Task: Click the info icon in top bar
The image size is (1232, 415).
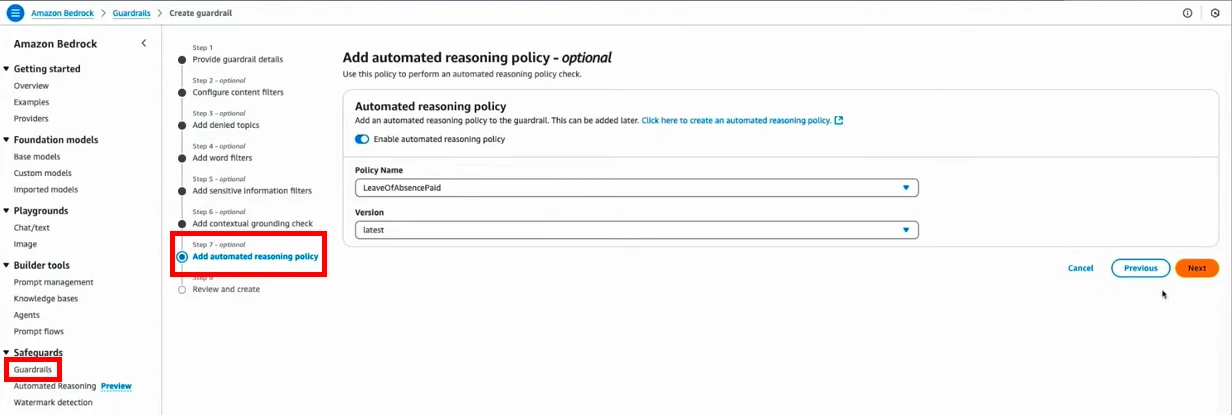Action: tap(1187, 13)
